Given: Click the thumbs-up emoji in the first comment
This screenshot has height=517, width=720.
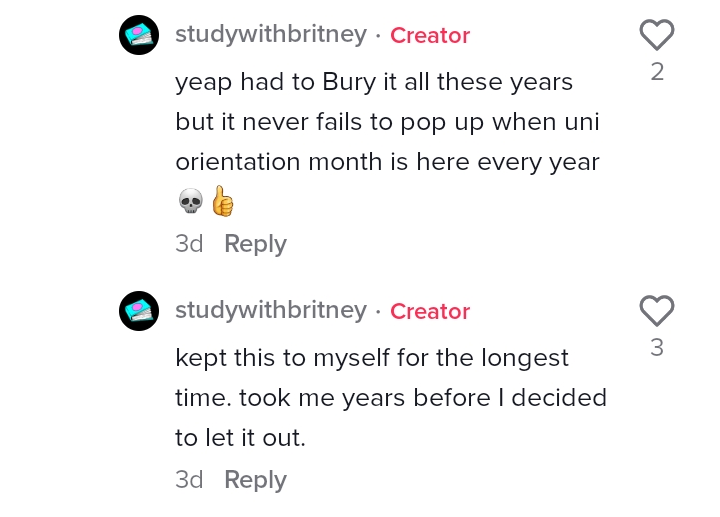Looking at the screenshot, I should 223,201.
